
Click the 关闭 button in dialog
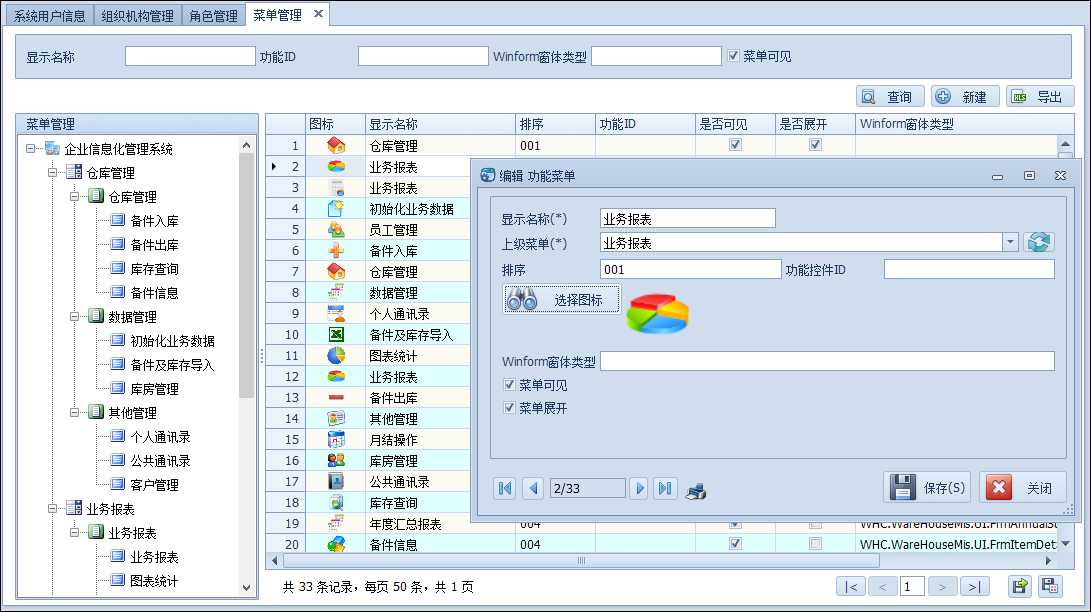pyautogui.click(x=1021, y=488)
